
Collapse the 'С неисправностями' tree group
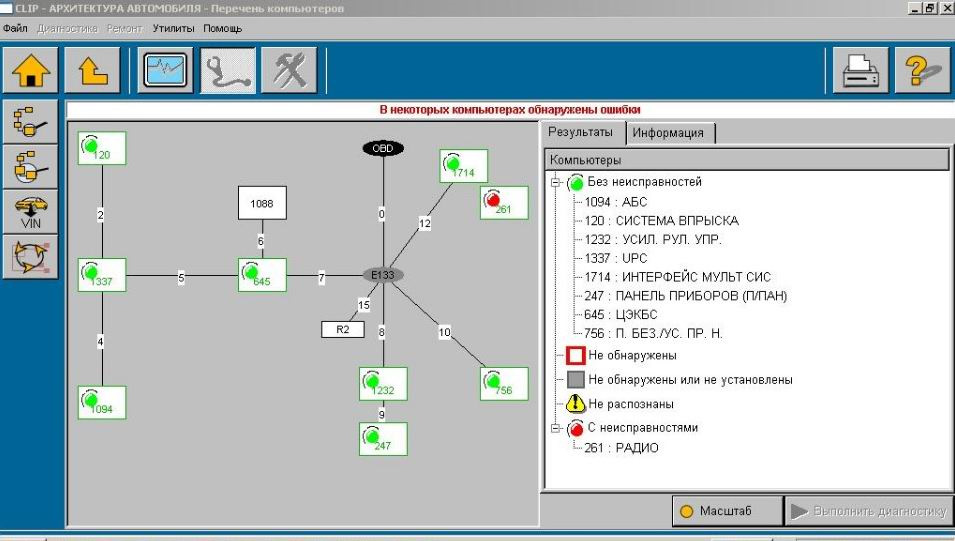point(555,428)
